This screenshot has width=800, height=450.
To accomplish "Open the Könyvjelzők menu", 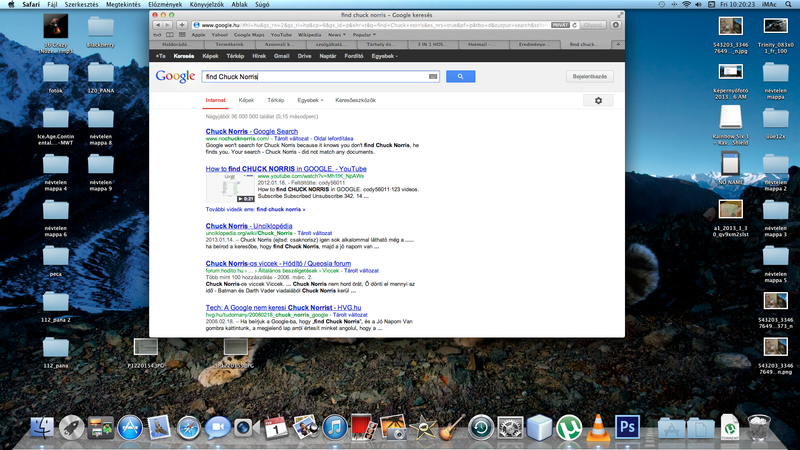I will [x=207, y=4].
